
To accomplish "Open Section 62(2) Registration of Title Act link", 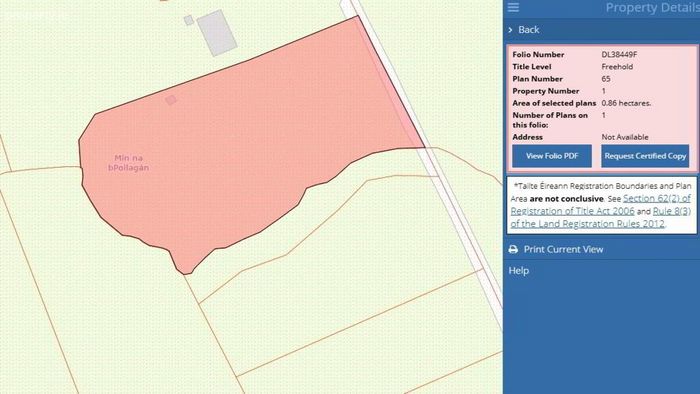I will pos(600,204).
